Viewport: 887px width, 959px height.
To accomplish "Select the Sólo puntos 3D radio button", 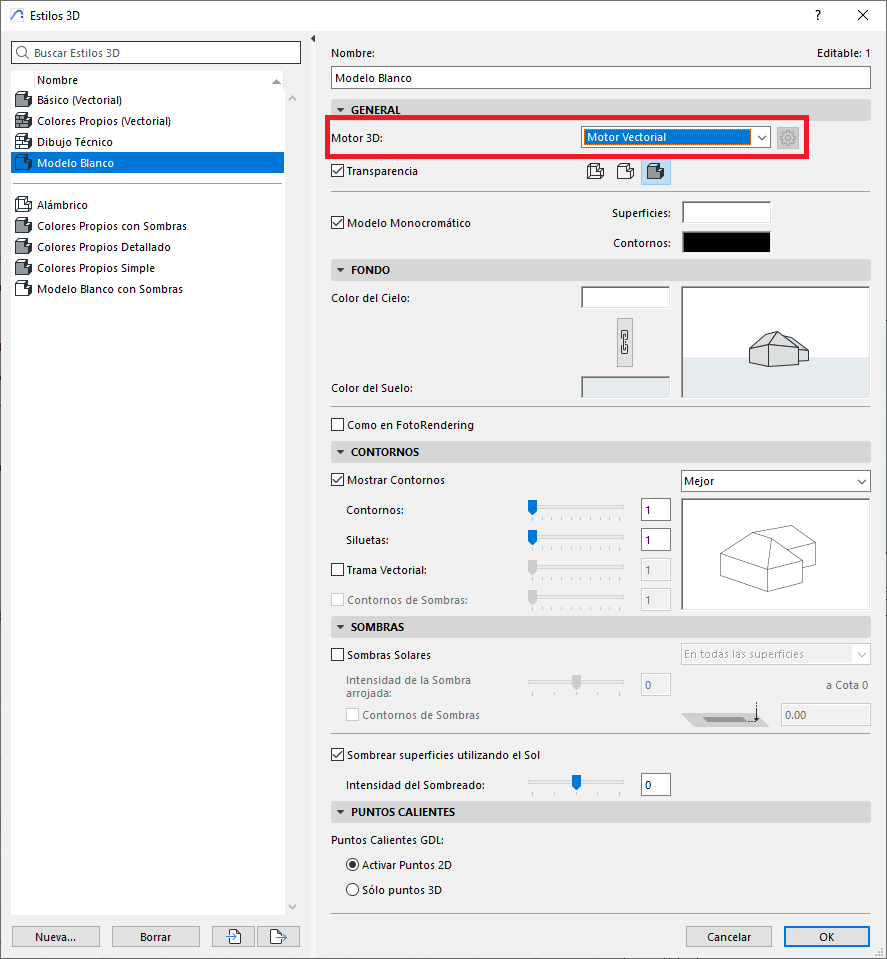I will 352,890.
